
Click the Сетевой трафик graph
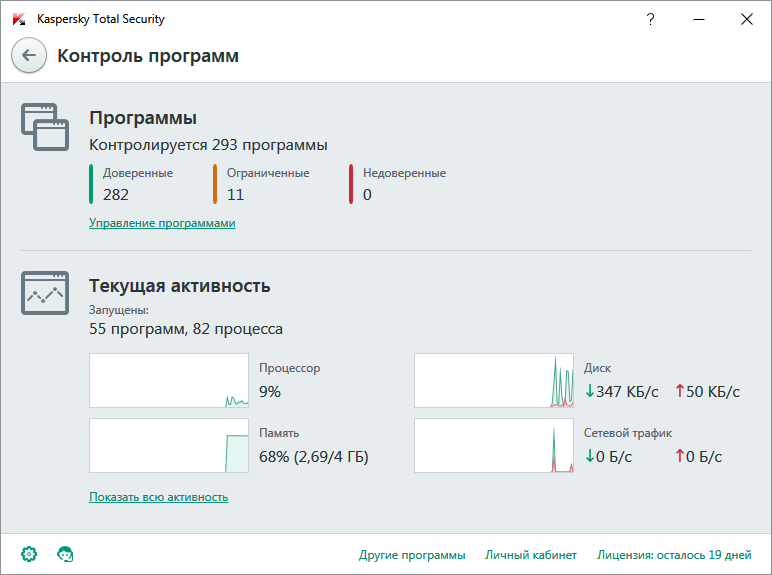(x=494, y=445)
